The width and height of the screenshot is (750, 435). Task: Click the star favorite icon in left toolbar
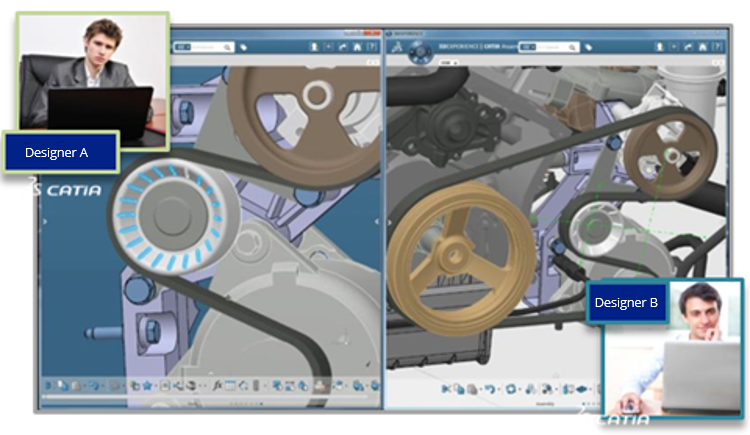tap(147, 385)
